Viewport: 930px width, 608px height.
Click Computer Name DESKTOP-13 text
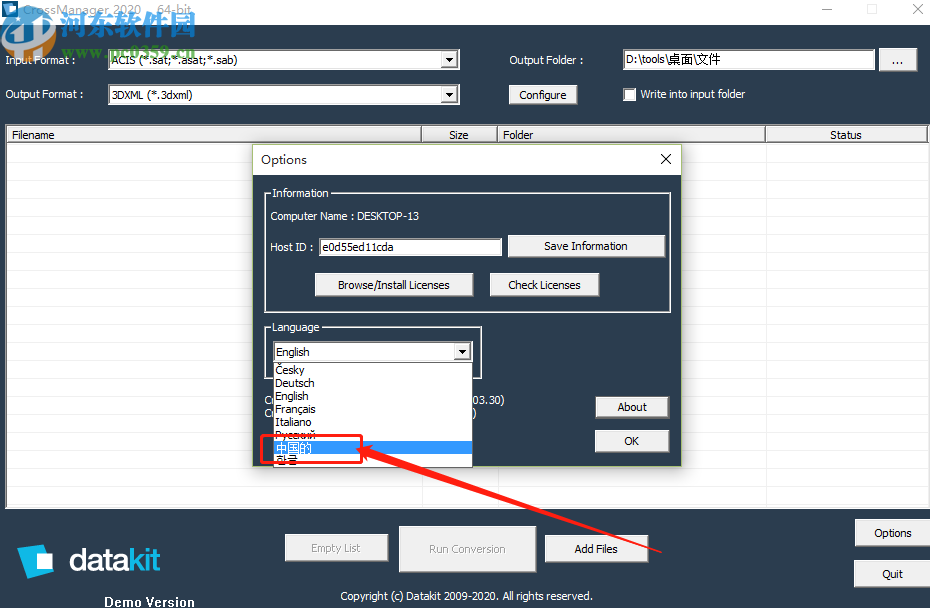click(x=345, y=216)
